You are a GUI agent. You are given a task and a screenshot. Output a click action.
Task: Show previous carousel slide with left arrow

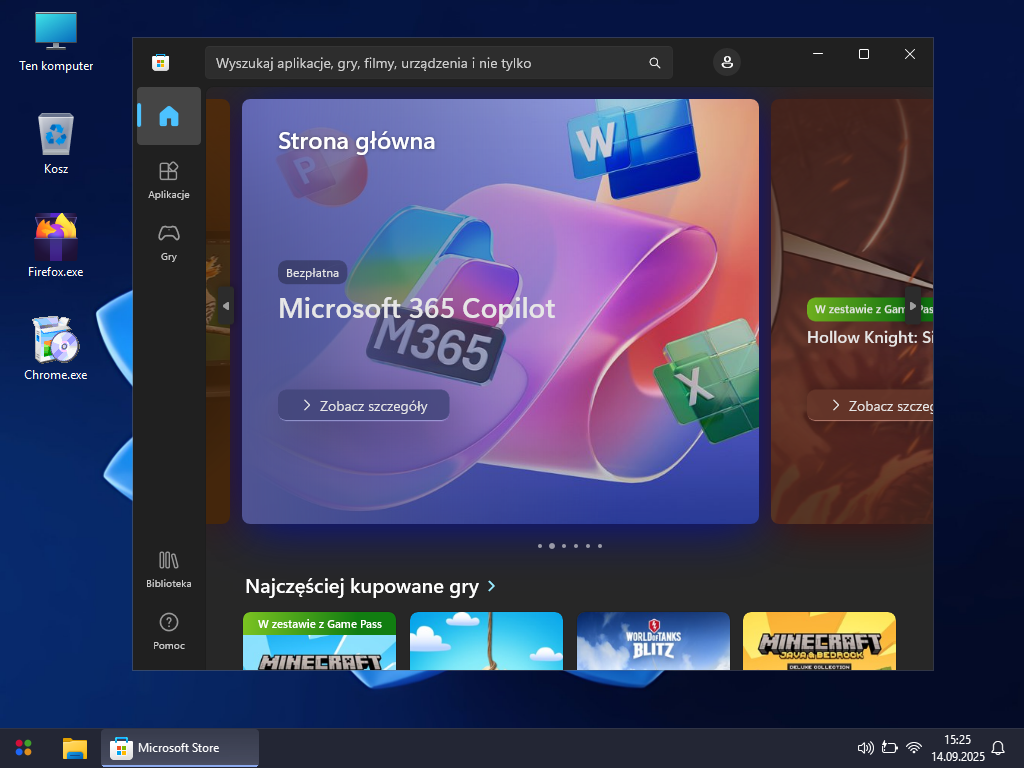pyautogui.click(x=226, y=306)
